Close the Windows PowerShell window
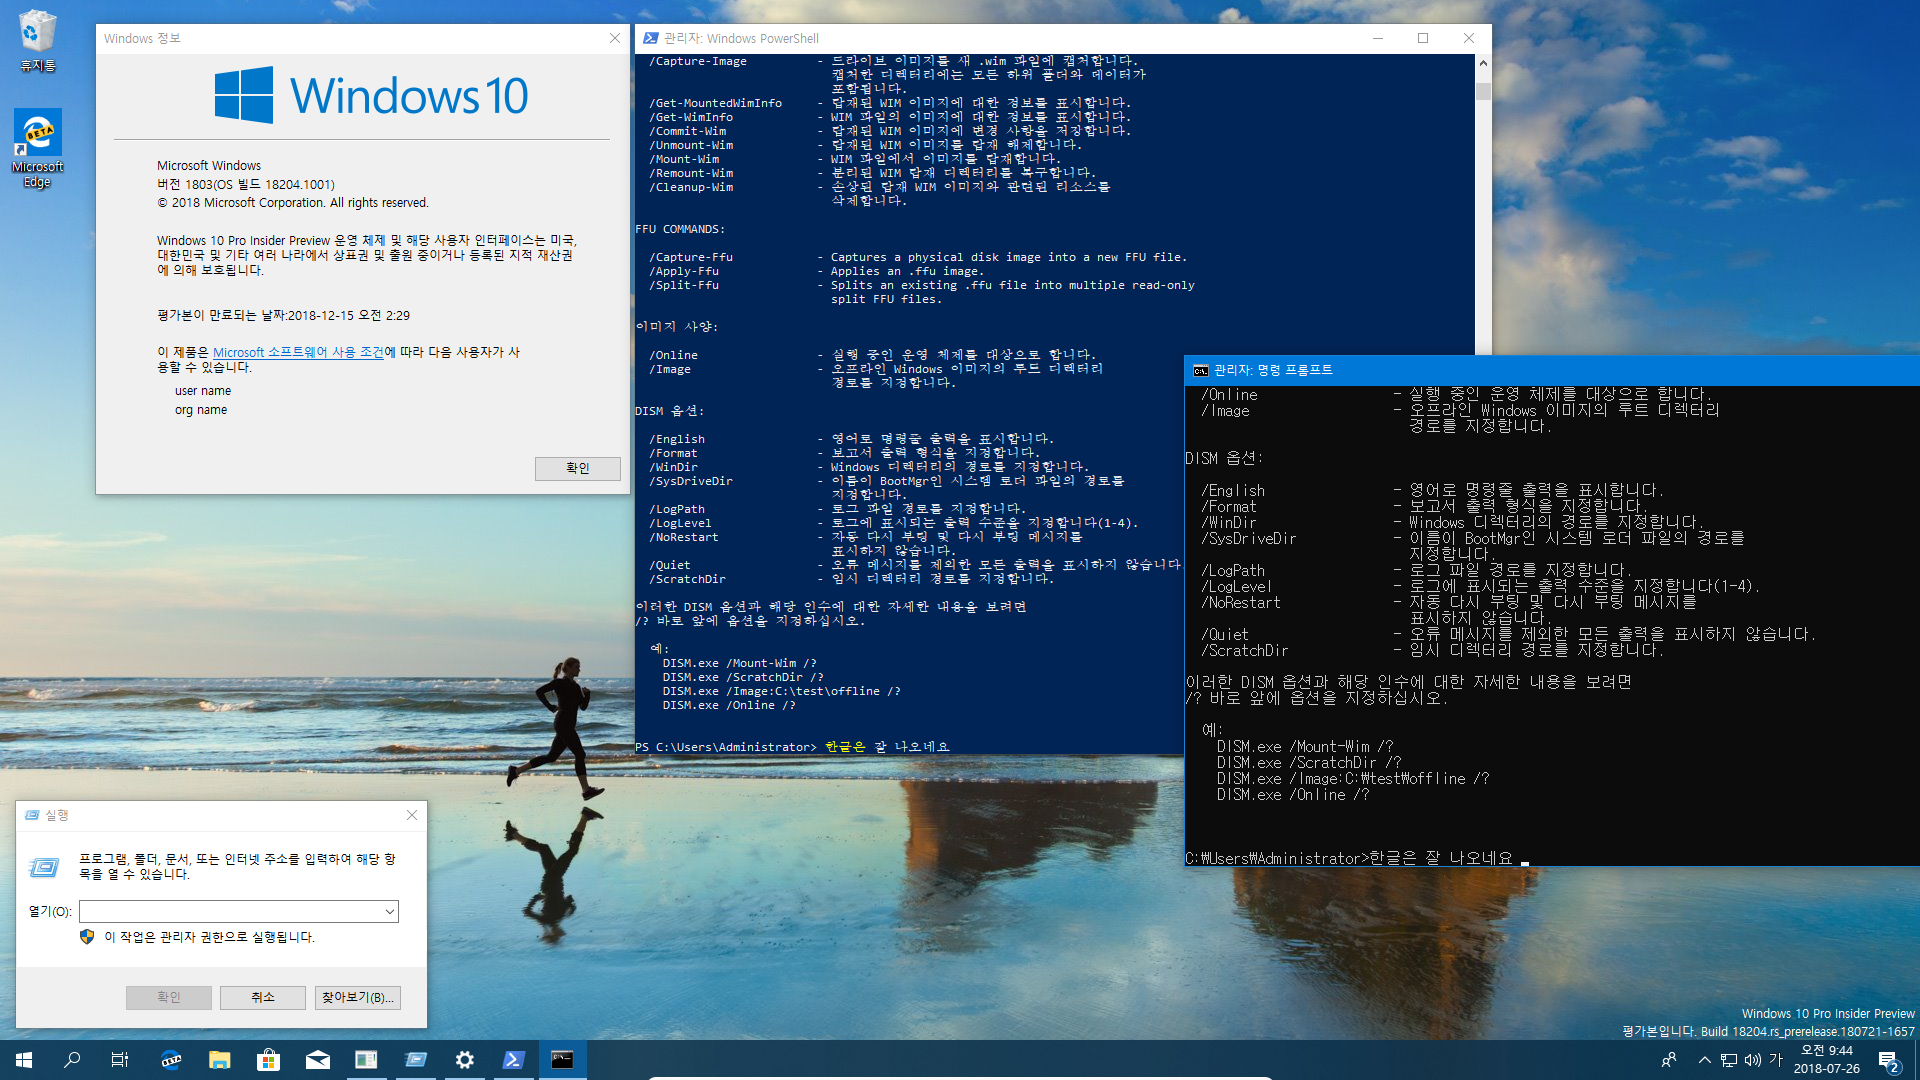The height and width of the screenshot is (1080, 1920). click(x=1469, y=38)
